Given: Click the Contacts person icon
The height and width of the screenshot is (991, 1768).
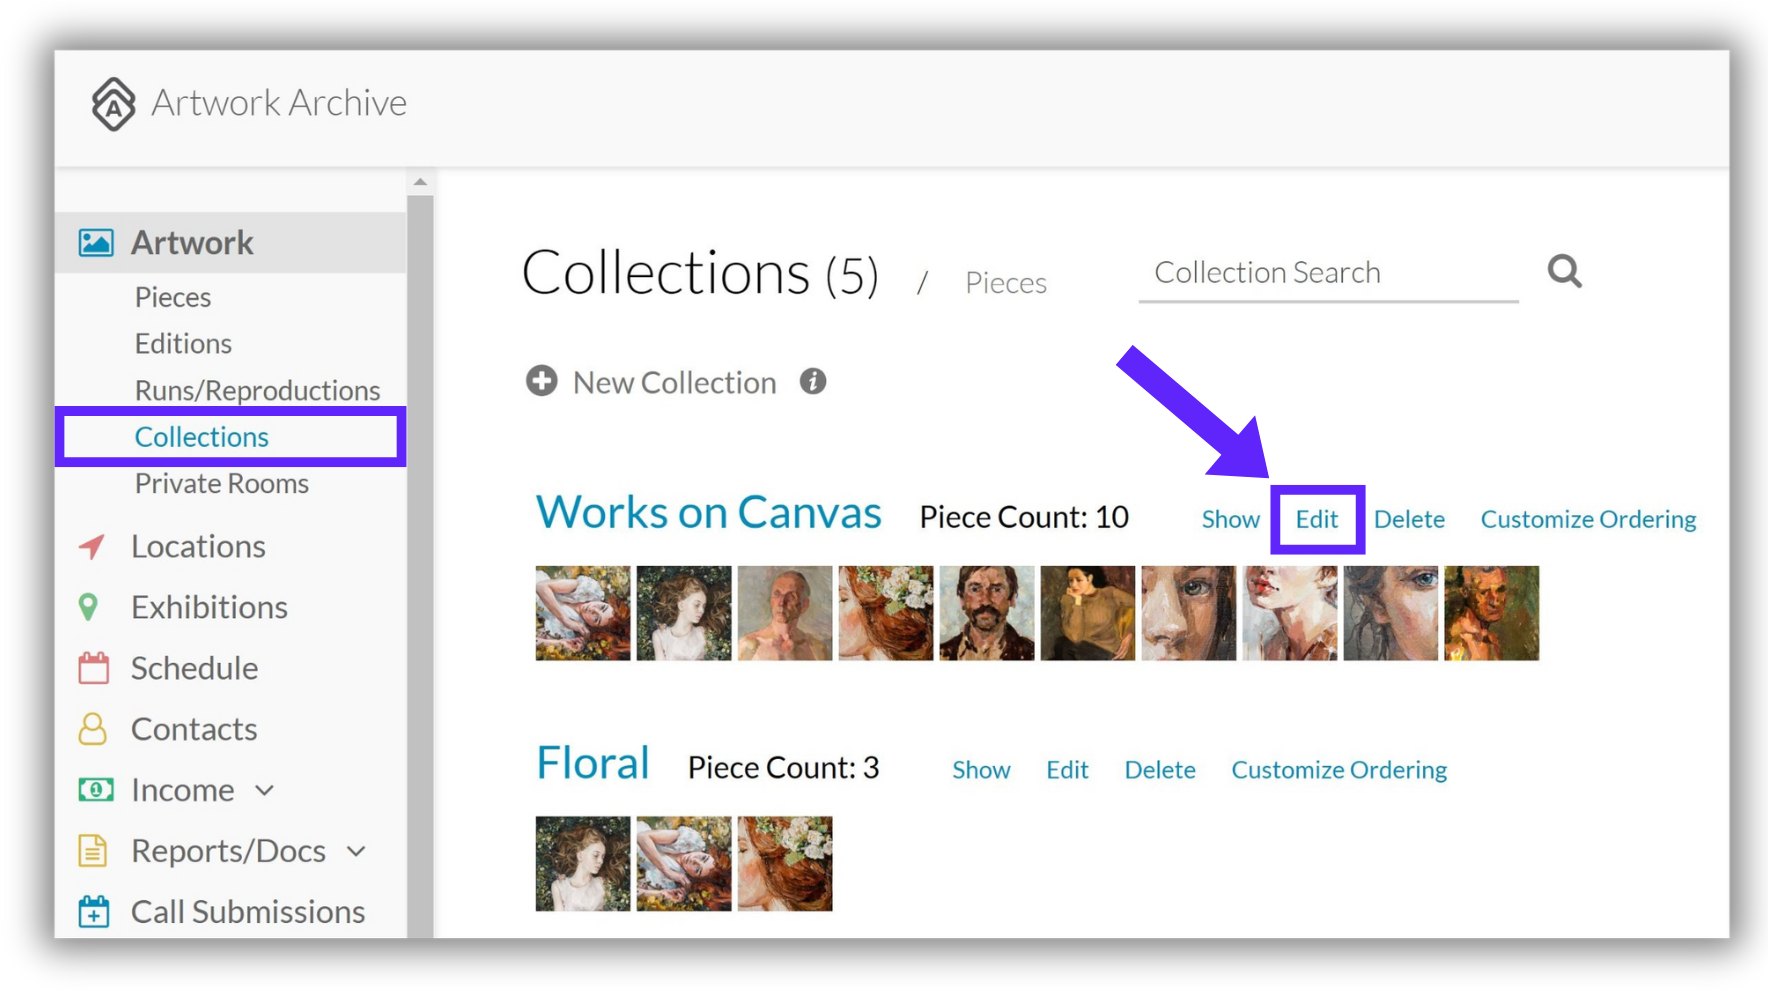Looking at the screenshot, I should coord(93,729).
